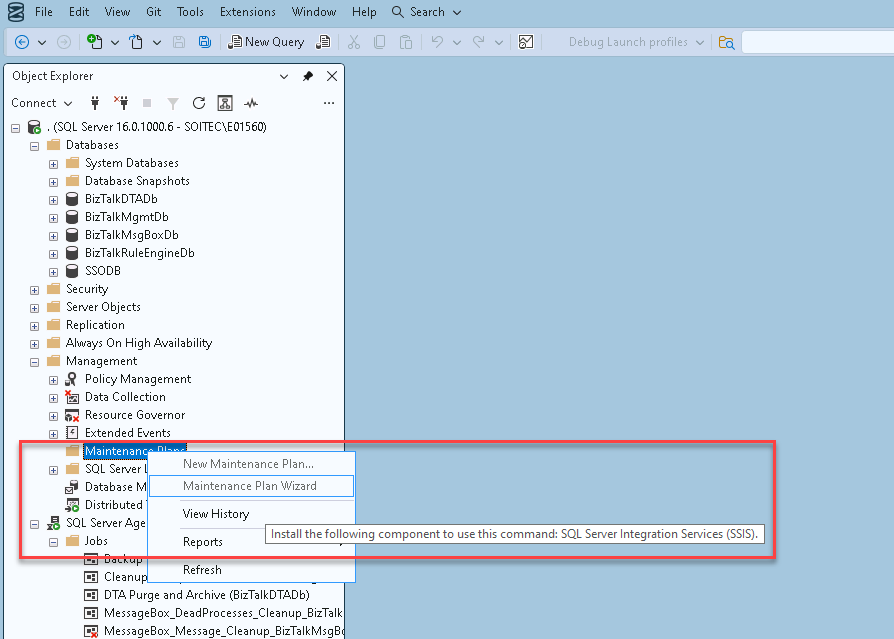Viewport: 894px width, 639px height.
Task: Collapse the Databases node
Action: [35, 146]
